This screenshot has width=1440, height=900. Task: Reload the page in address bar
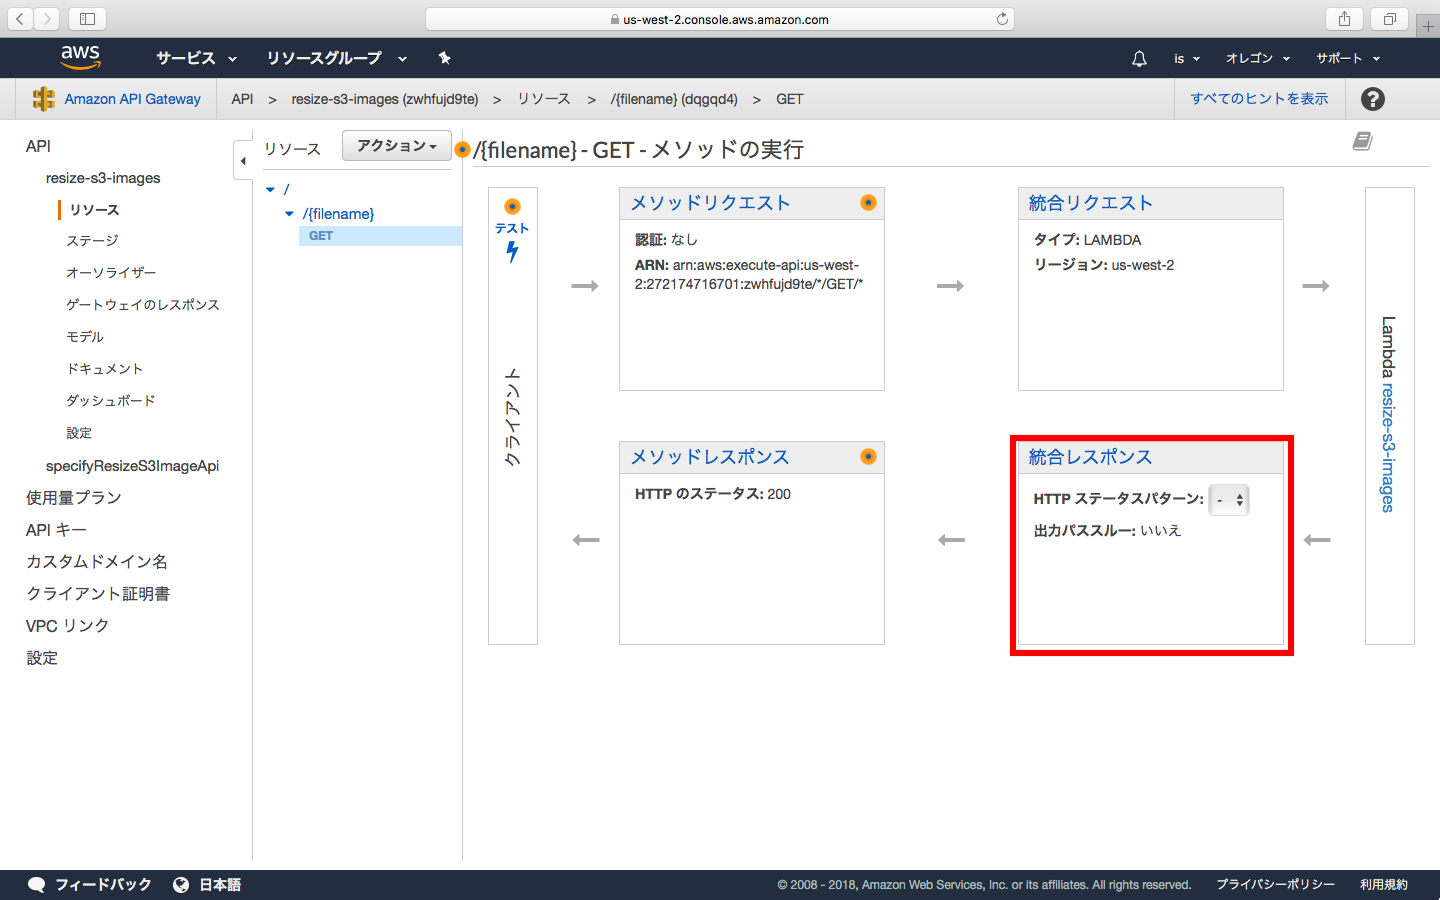point(1002,19)
